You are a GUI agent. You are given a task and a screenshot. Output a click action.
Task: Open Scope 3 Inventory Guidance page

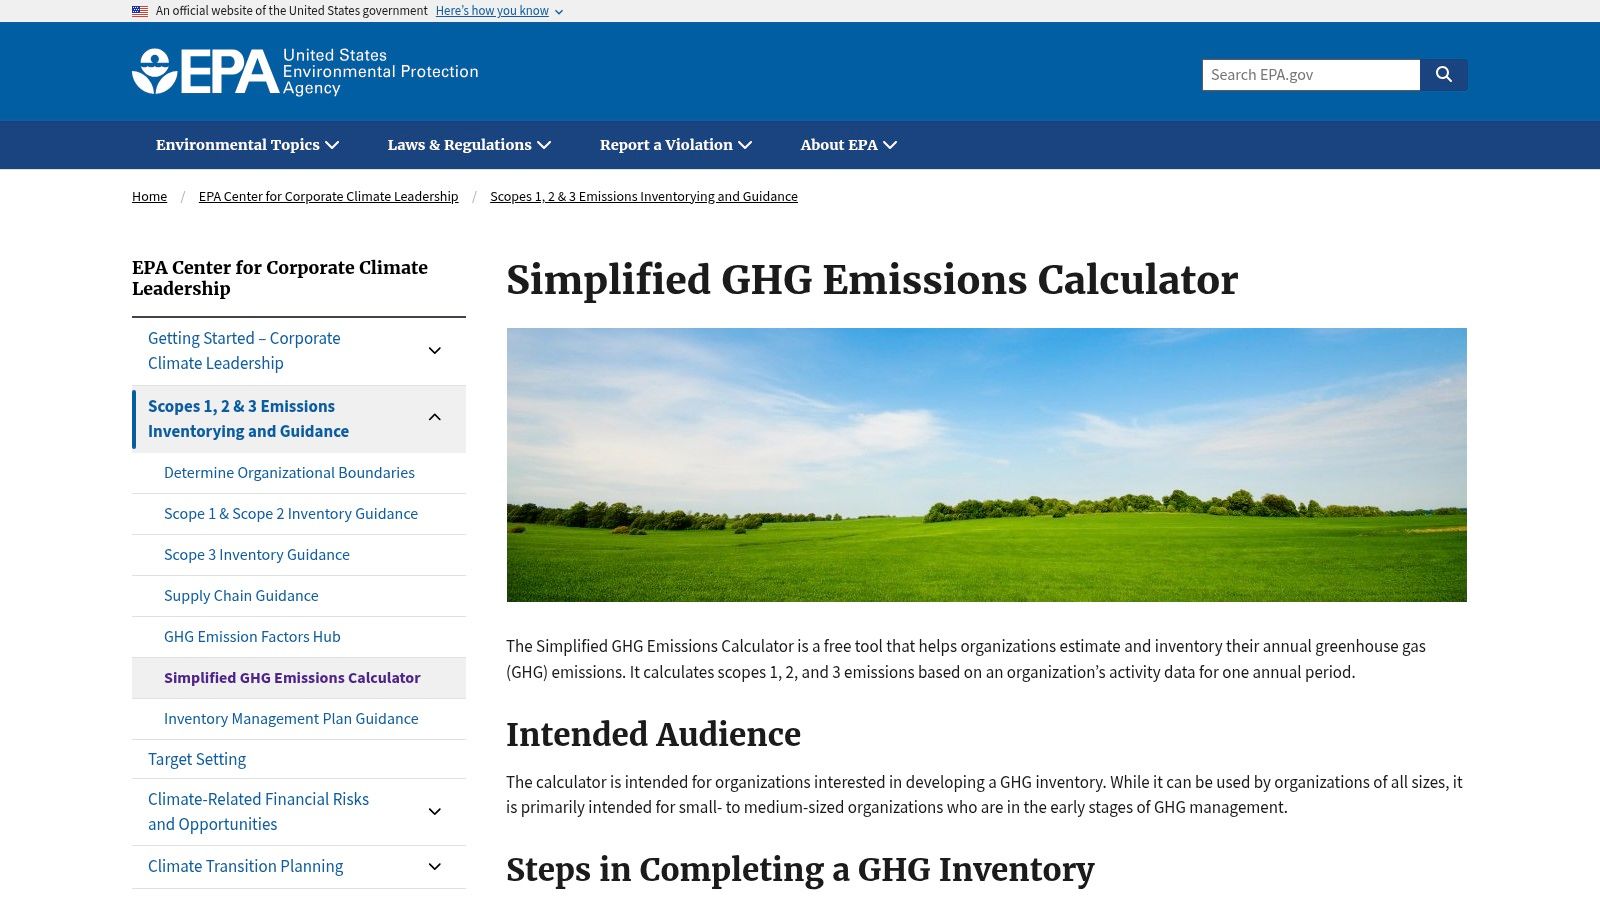pyautogui.click(x=257, y=554)
